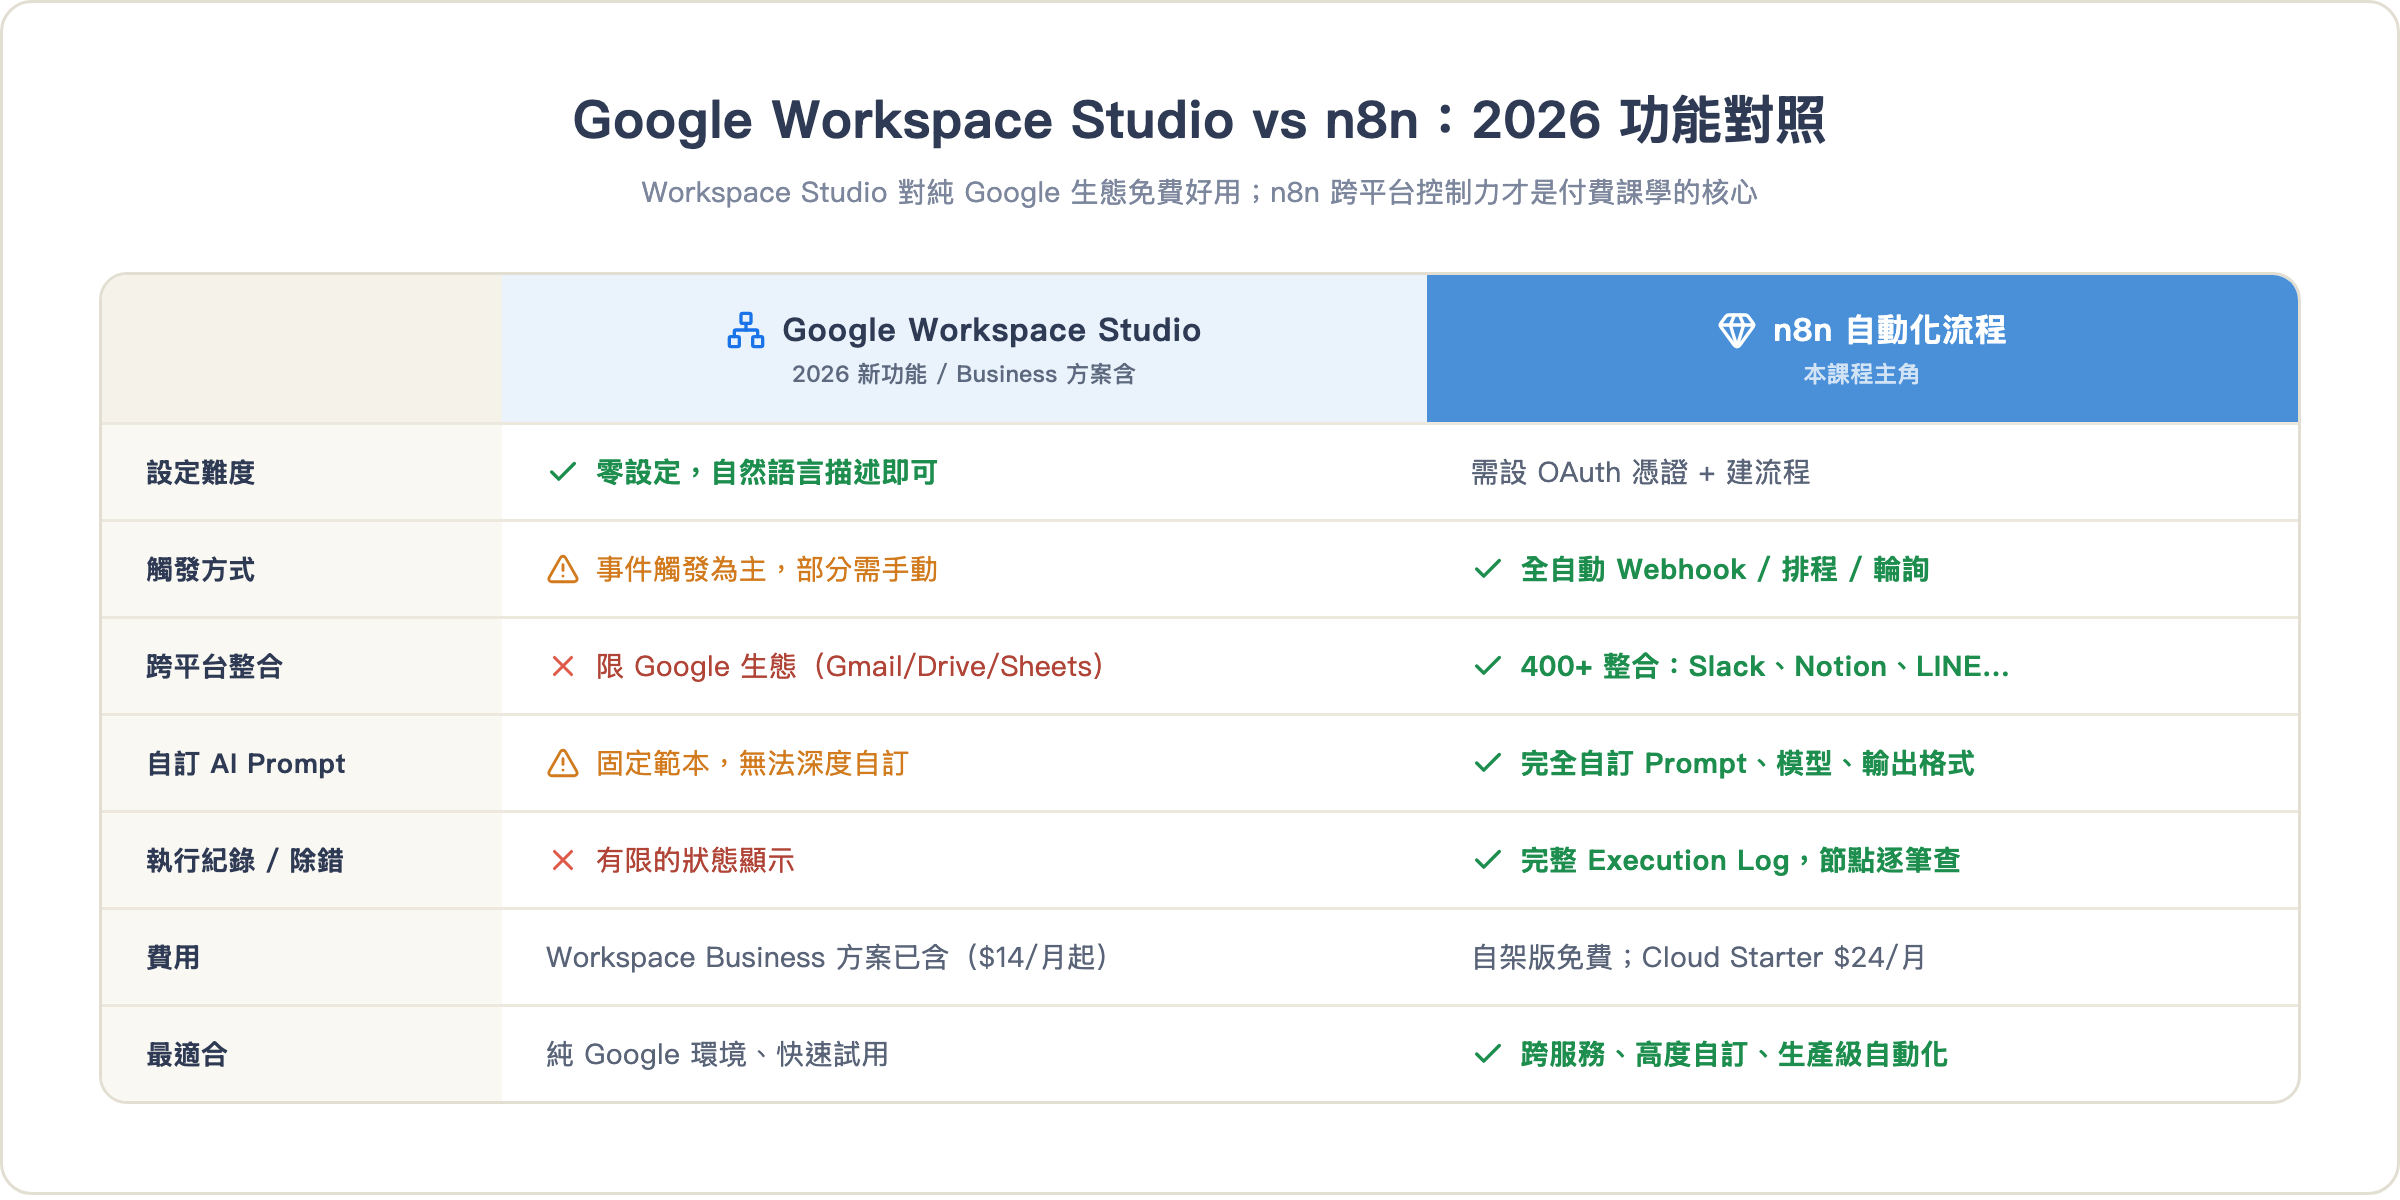Image resolution: width=2400 pixels, height=1200 pixels.
Task: Click the red X beside 限 Google 生態
Action: (x=563, y=666)
